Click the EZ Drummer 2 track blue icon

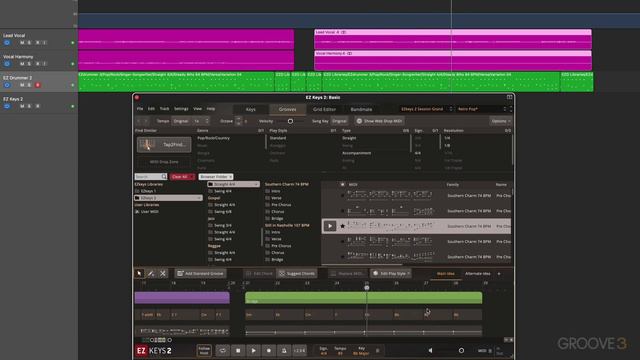coord(7,85)
